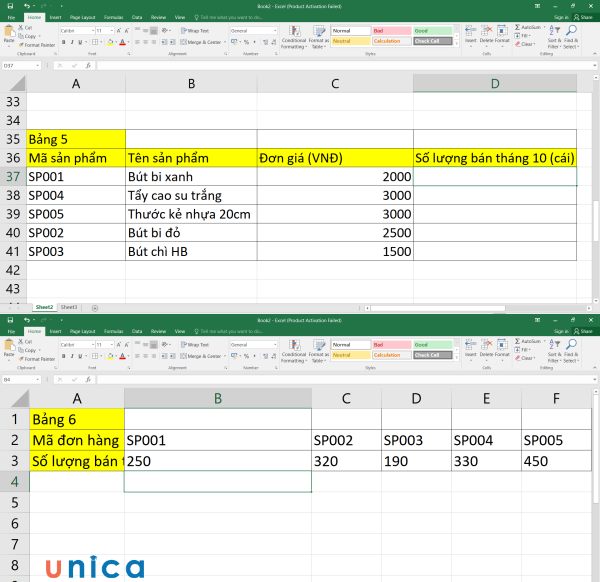The width and height of the screenshot is (600, 582).
Task: Click Share in the Bảng 5 window
Action: pyautogui.click(x=583, y=18)
